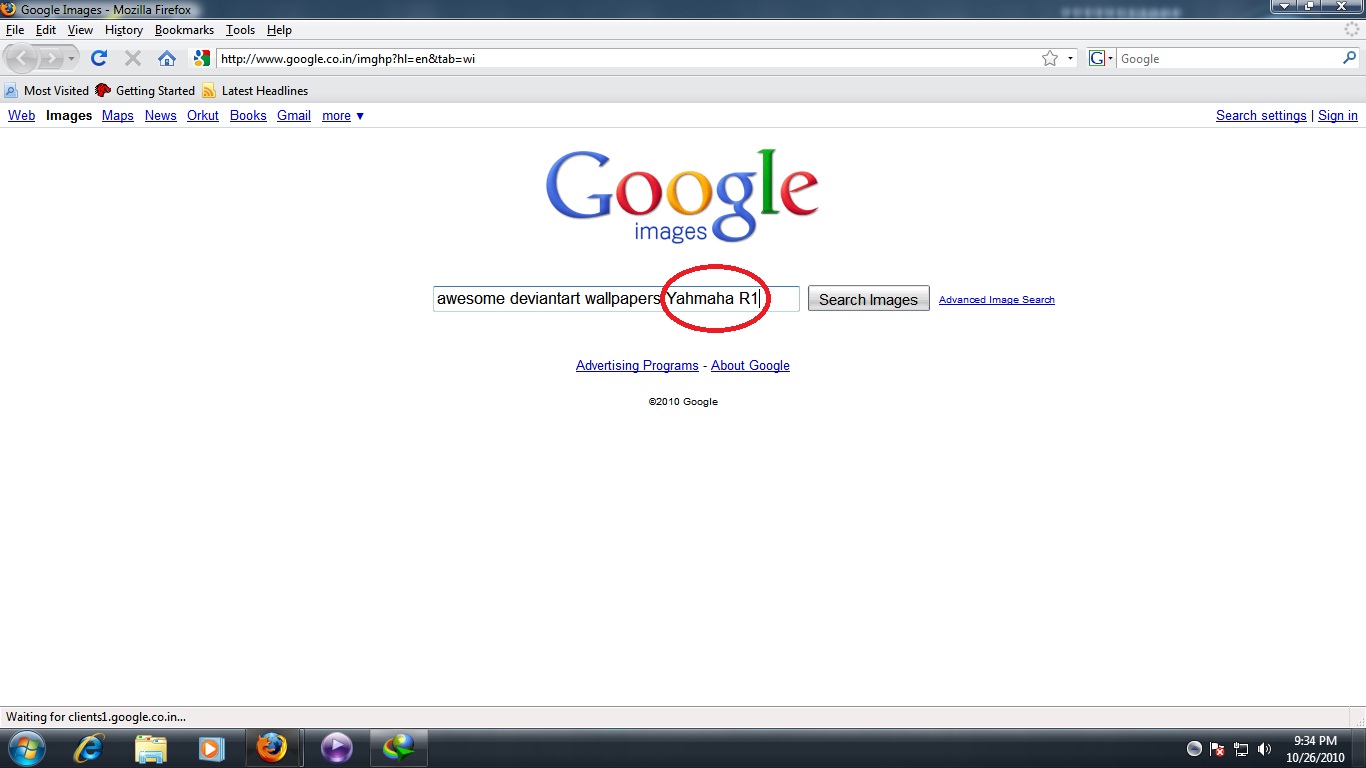Open the Windows Start orb

(x=25, y=748)
